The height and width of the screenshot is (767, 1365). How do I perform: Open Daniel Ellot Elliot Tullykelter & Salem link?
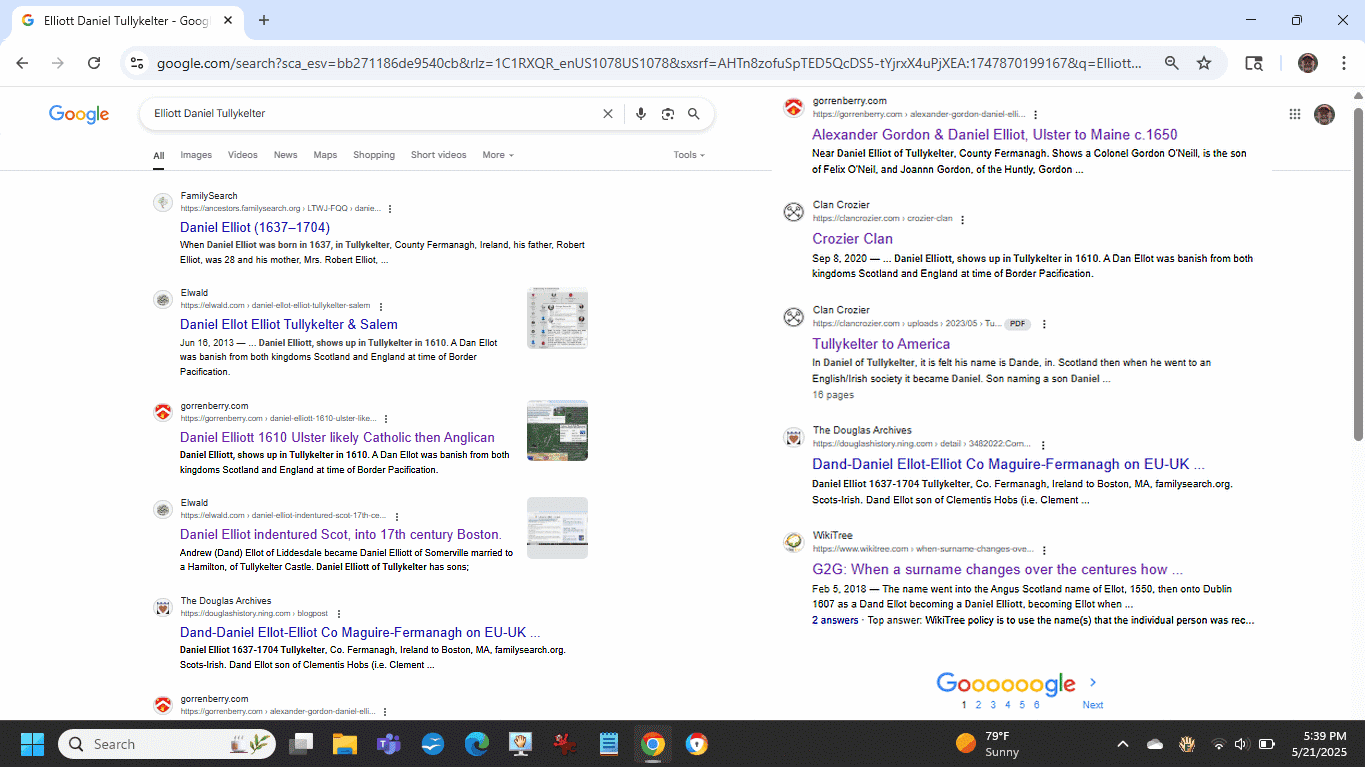(x=289, y=324)
